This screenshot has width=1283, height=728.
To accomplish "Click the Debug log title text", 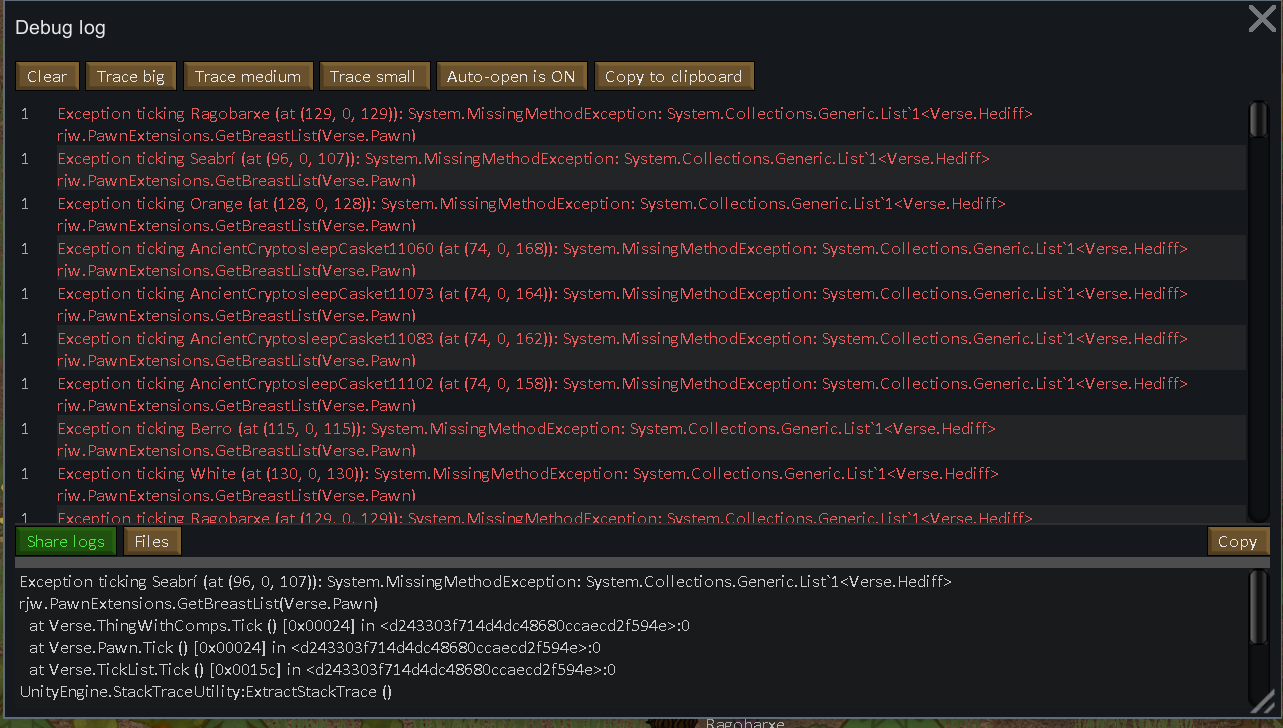I will coord(60,28).
